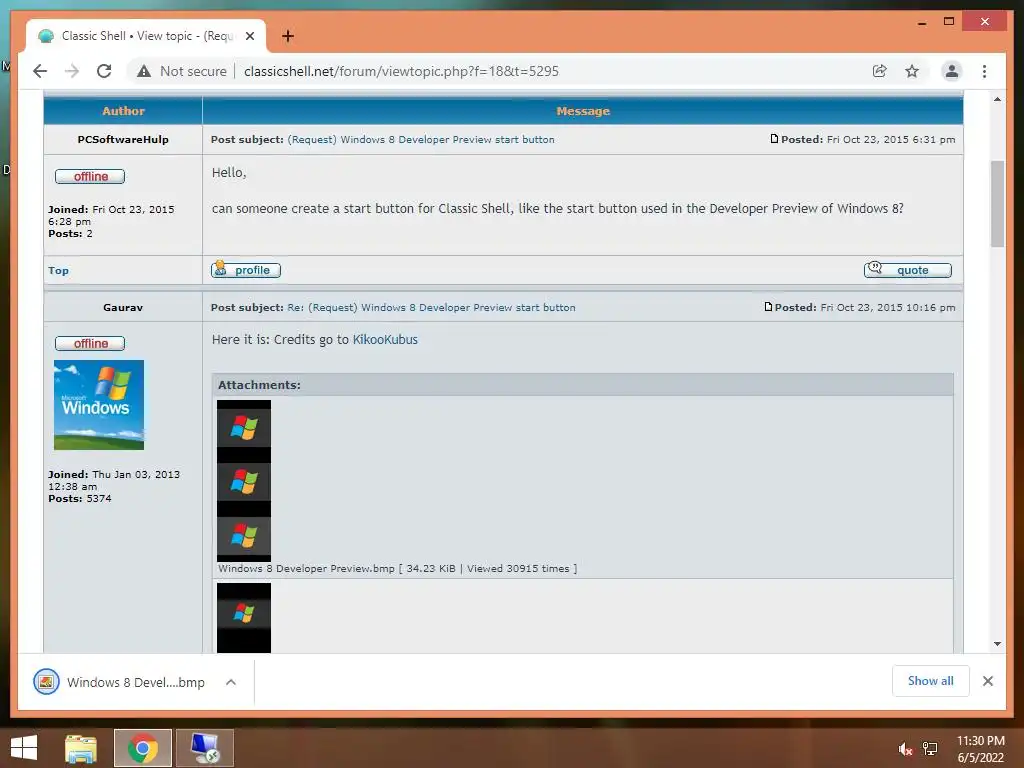Click Gaurav's Windows XP avatar
This screenshot has height=768, width=1024.
click(x=99, y=405)
